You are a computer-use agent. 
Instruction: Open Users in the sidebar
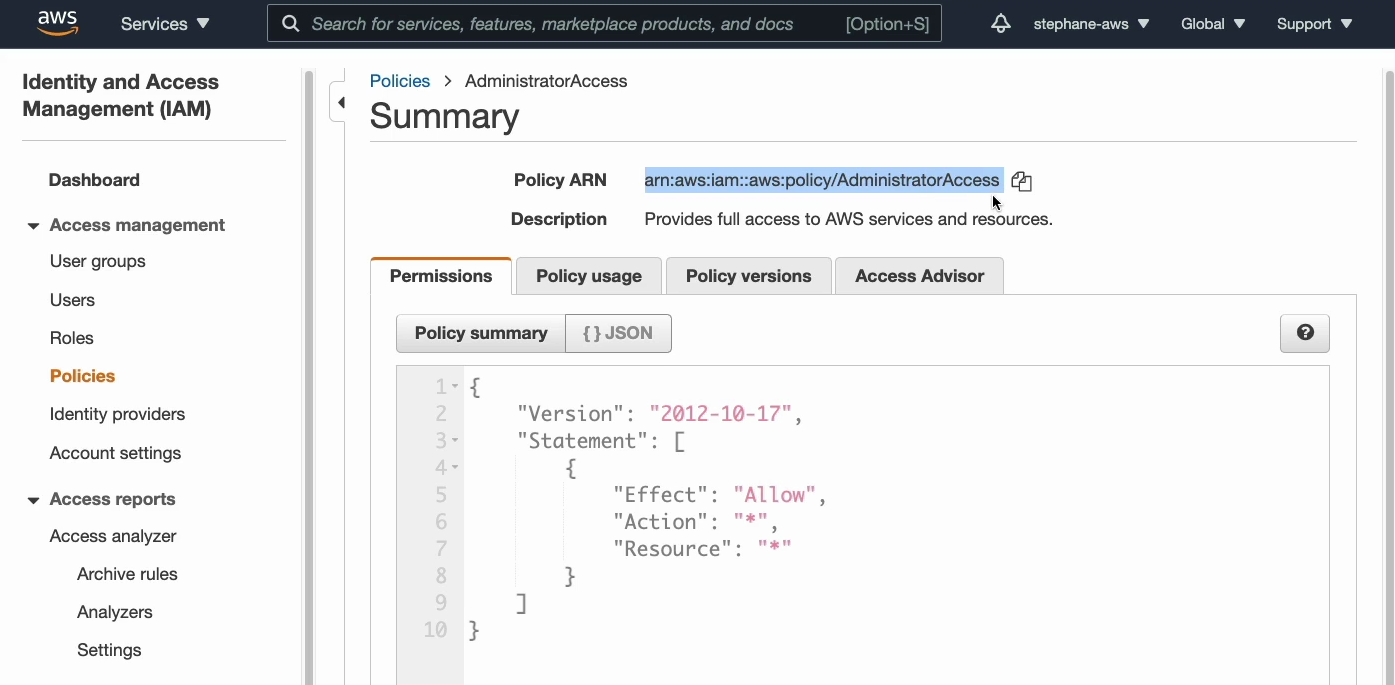[72, 300]
